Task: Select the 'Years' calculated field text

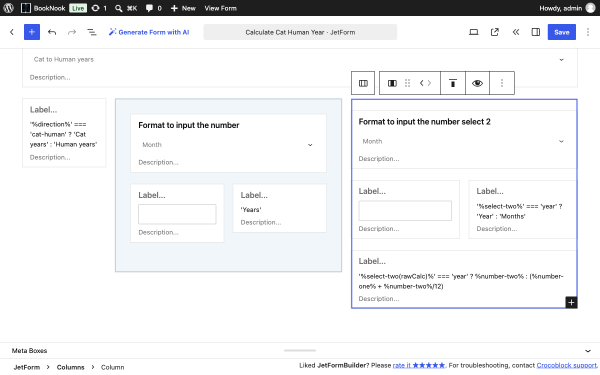Action: click(x=251, y=210)
